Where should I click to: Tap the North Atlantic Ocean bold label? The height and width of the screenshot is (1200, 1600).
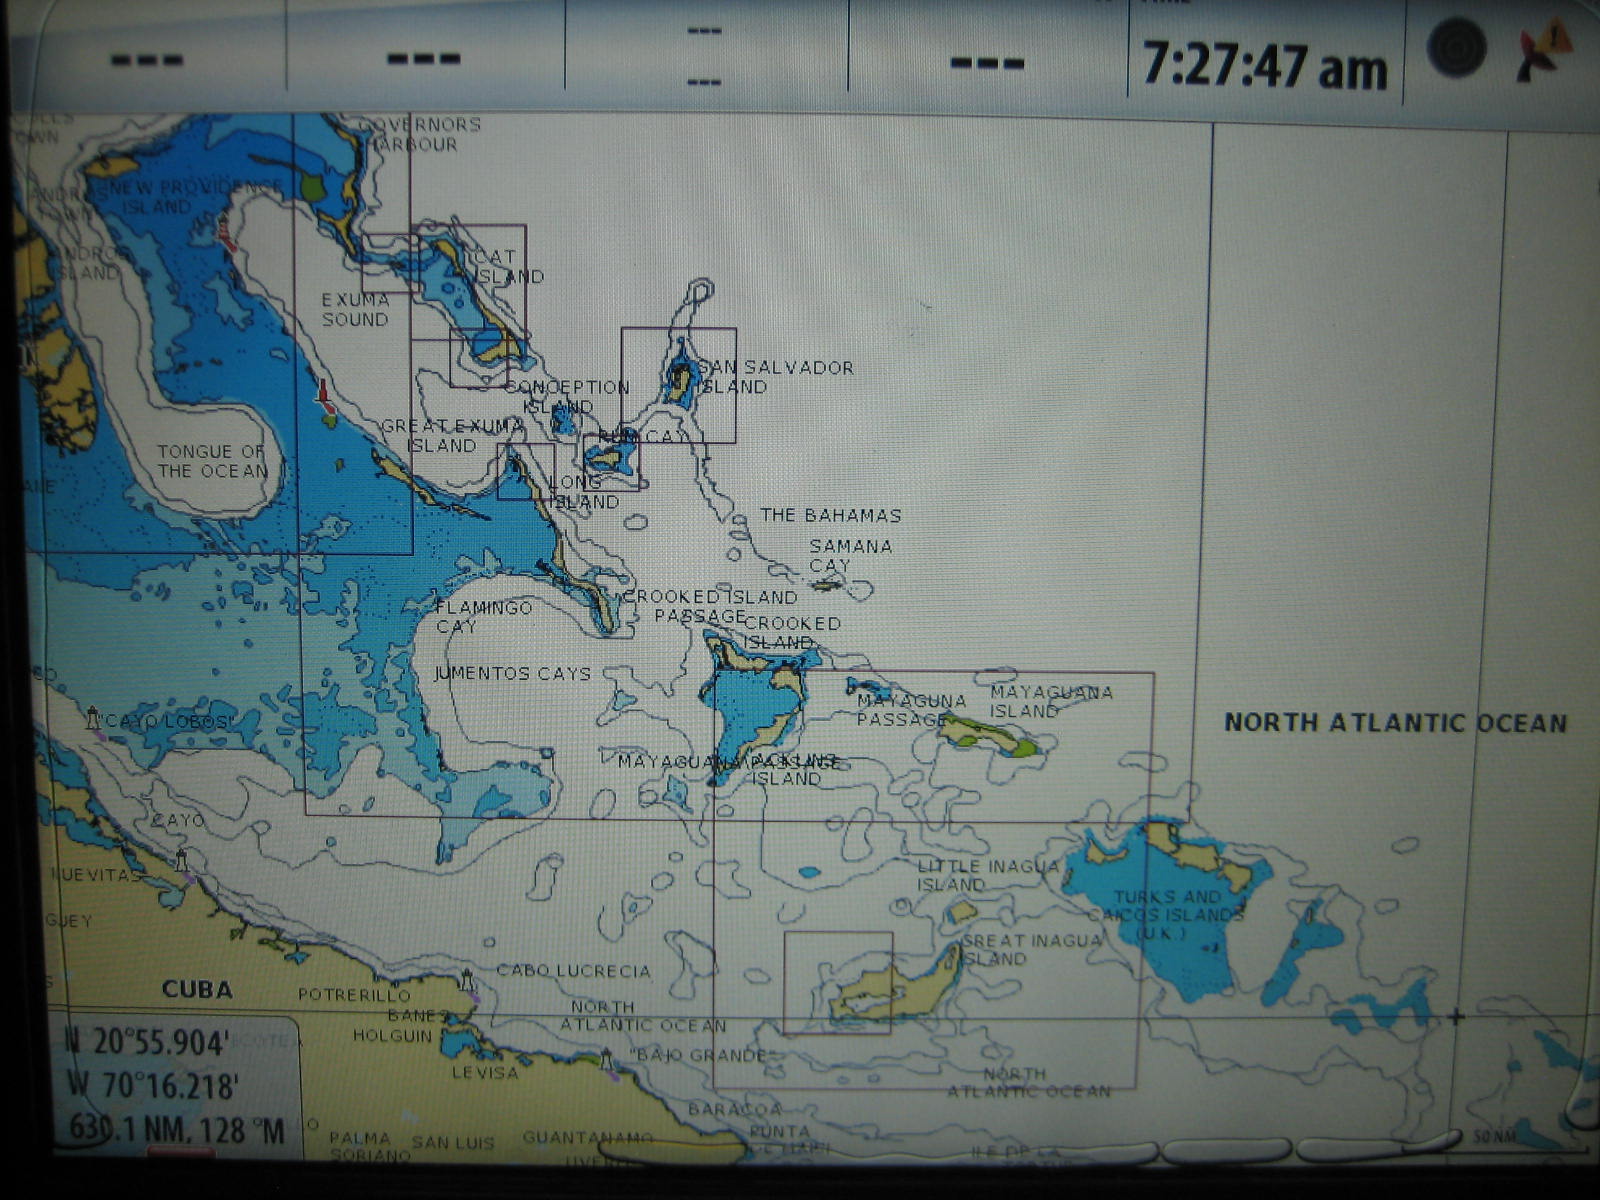[1395, 722]
